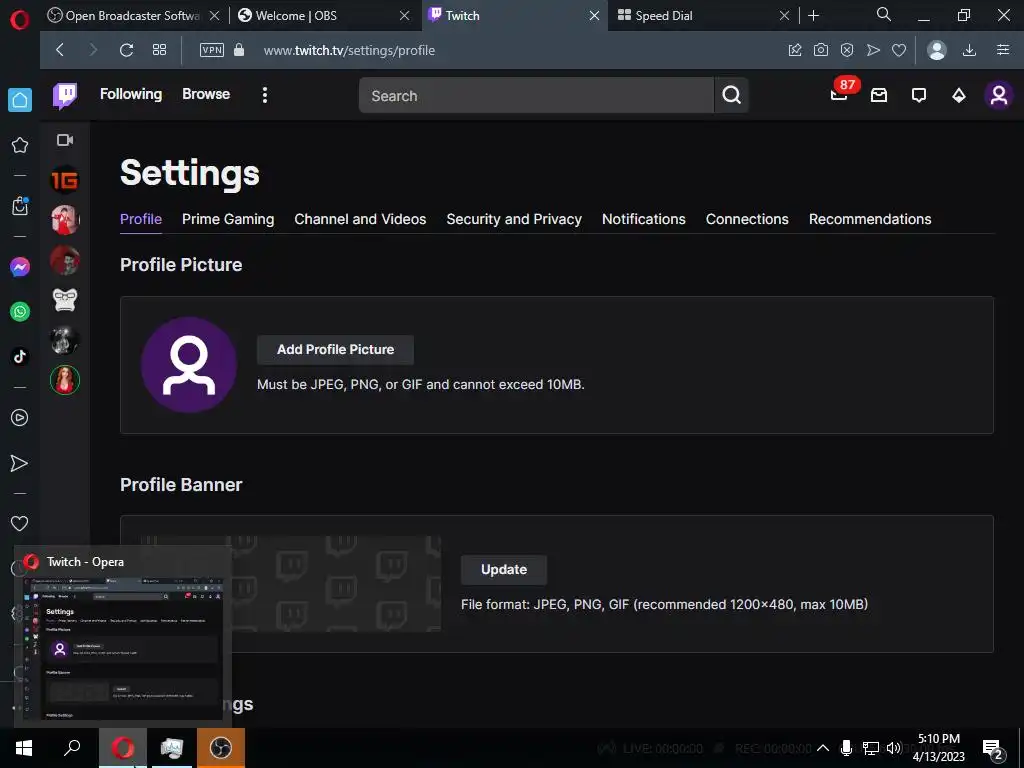Image resolution: width=1024 pixels, height=768 pixels.
Task: Open the gorilla-face followed channel avatar
Action: [x=65, y=300]
